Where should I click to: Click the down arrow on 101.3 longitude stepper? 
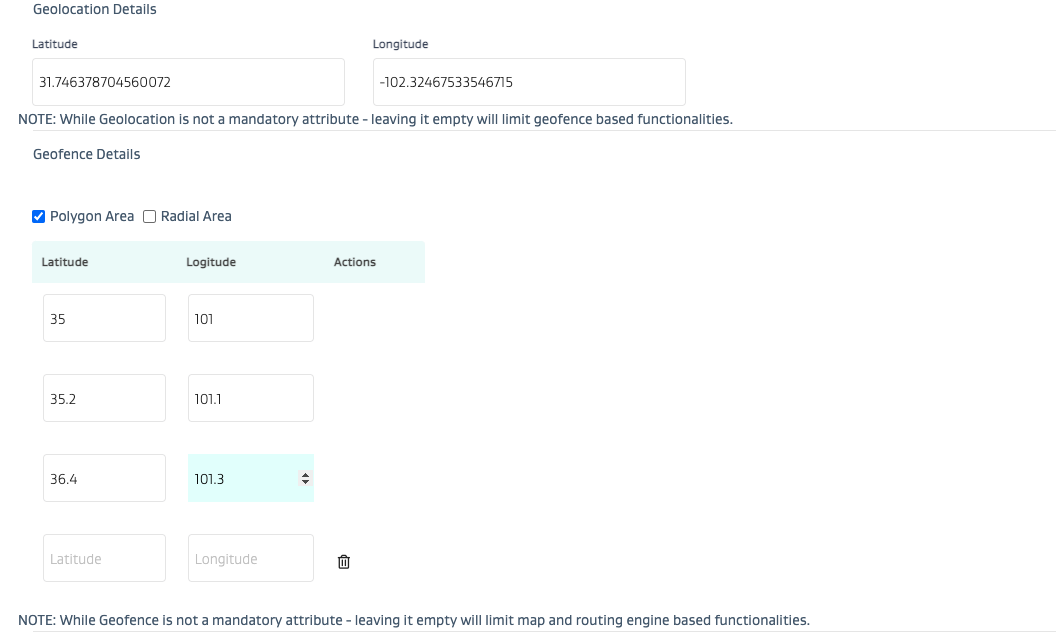[305, 483]
